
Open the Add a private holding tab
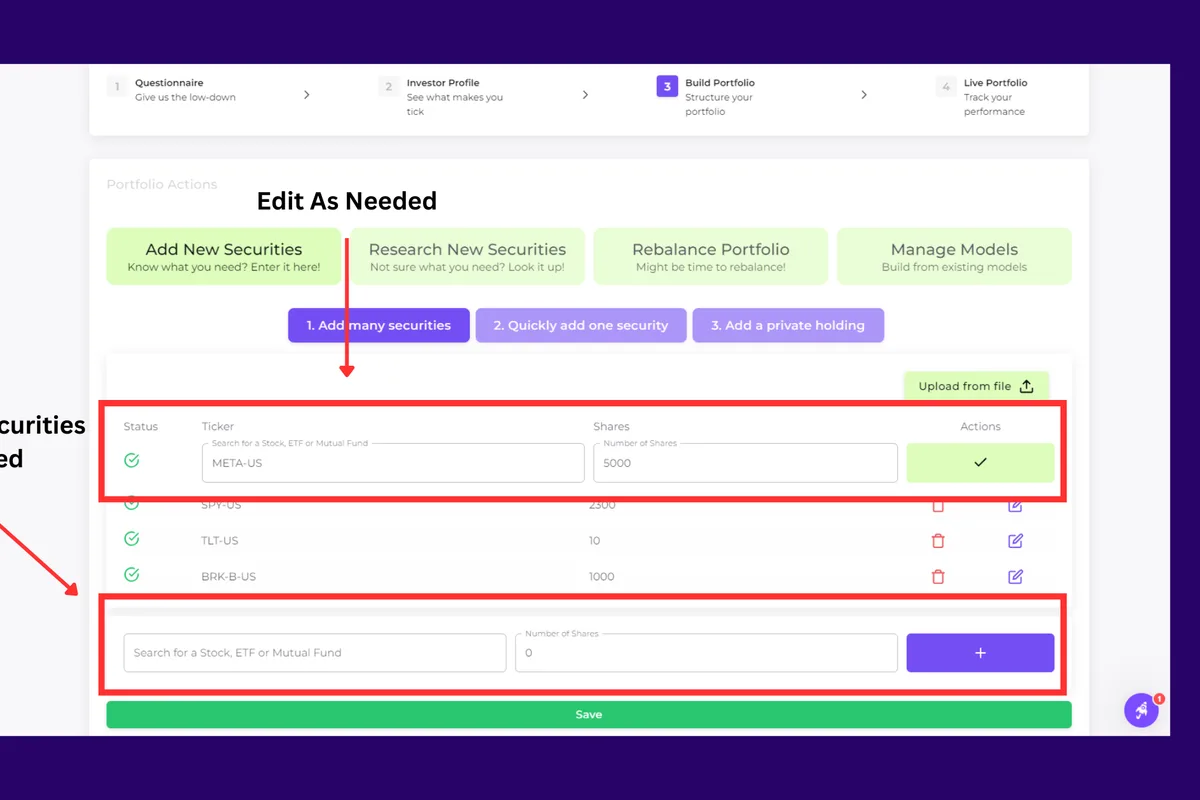pos(788,325)
